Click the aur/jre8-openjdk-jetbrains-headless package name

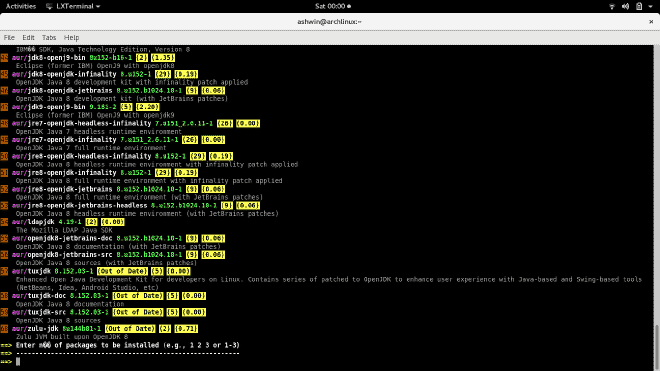click(x=80, y=206)
